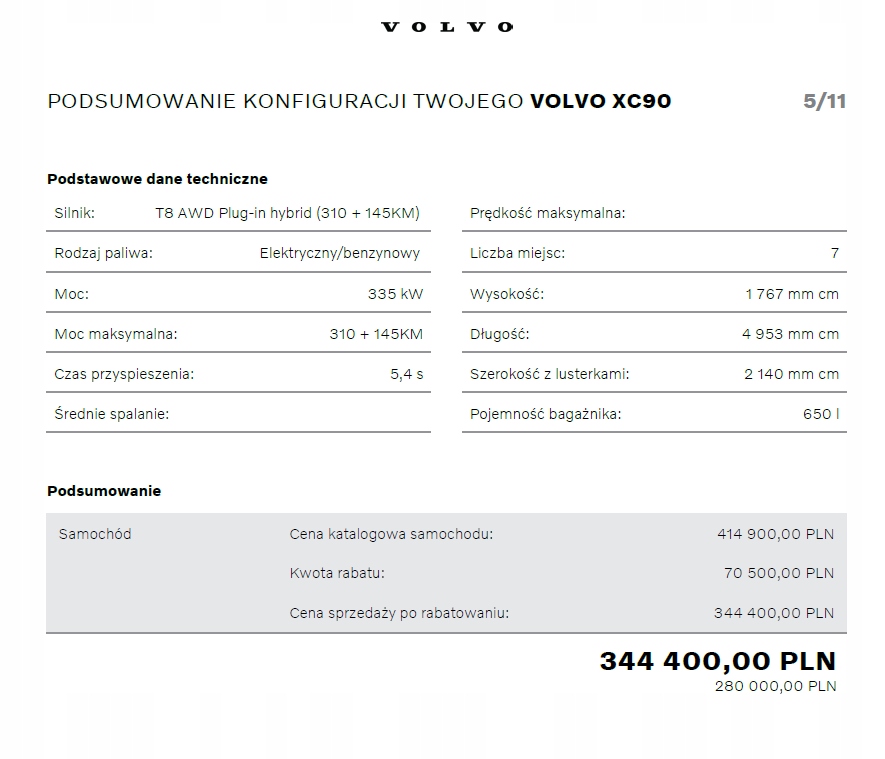
Task: Click the 335 kW power value
Action: pyautogui.click(x=395, y=294)
